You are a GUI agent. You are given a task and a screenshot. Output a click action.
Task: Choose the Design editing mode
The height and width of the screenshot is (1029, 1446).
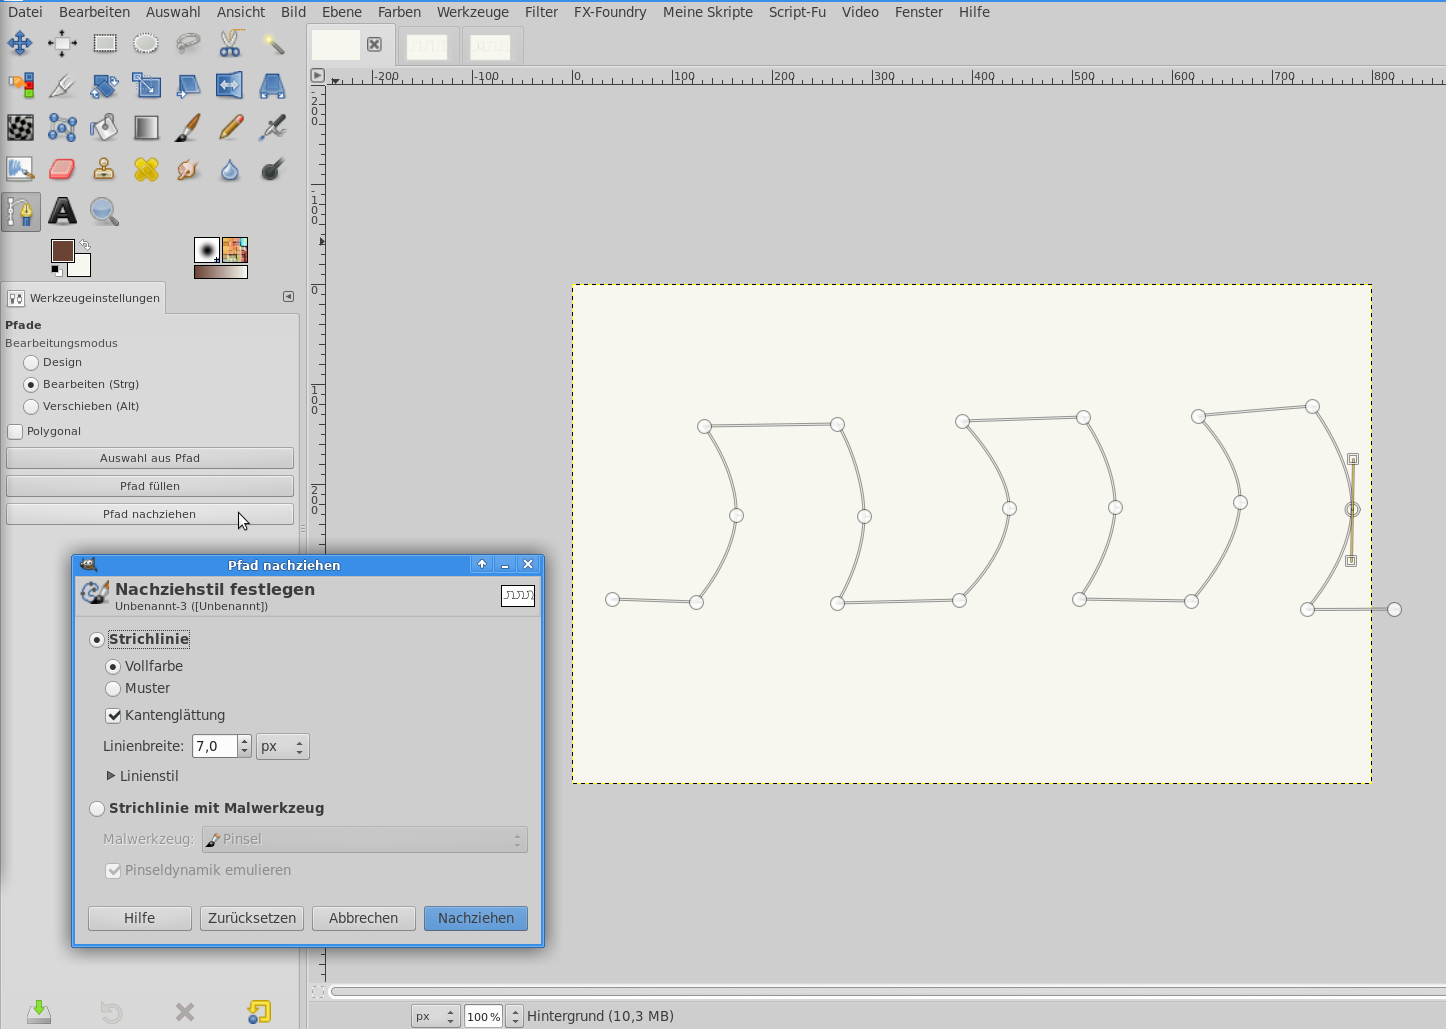[32, 363]
